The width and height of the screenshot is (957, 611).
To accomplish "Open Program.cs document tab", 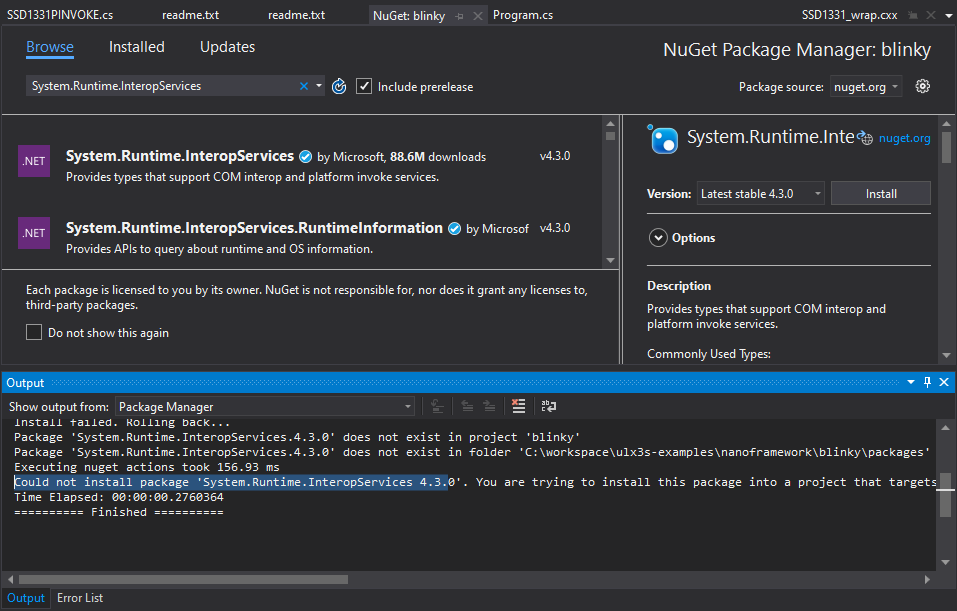I will [x=523, y=15].
